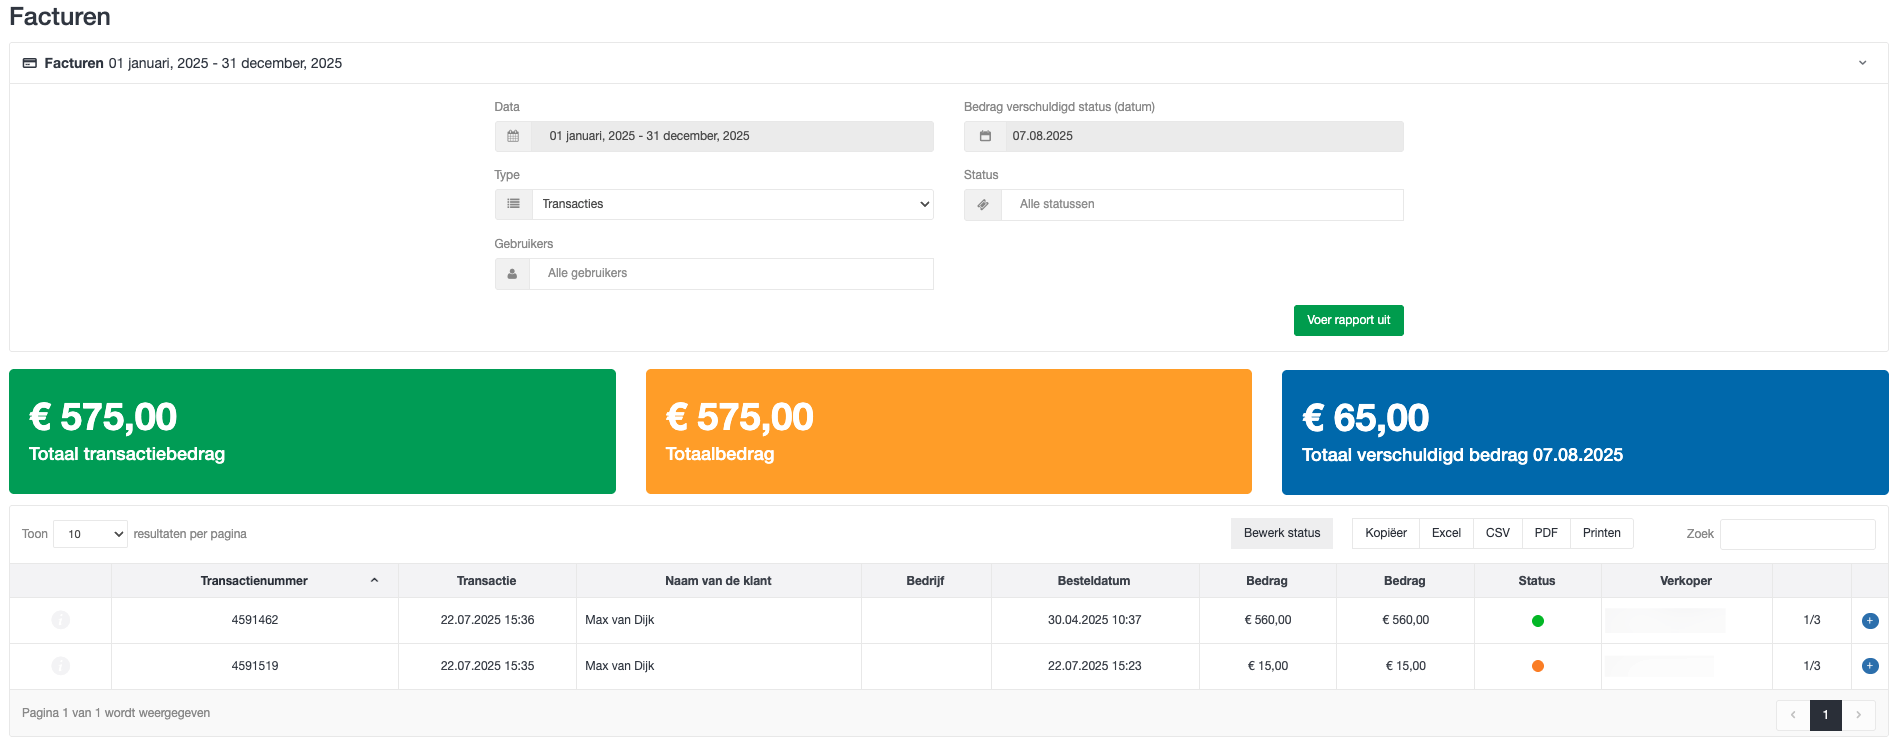Sort by Besteldatum column header
Screen dimensions: 1898x748
tap(1094, 581)
